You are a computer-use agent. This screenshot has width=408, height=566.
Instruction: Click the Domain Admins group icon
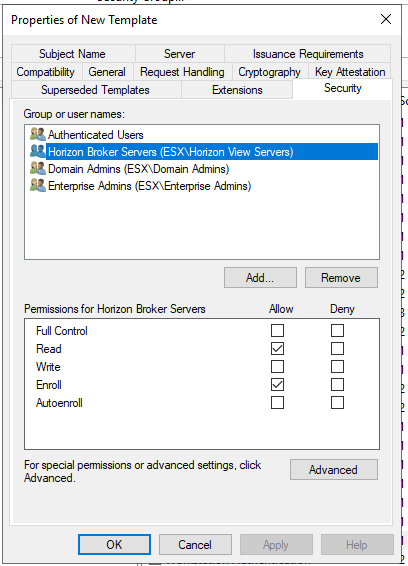click(x=38, y=168)
